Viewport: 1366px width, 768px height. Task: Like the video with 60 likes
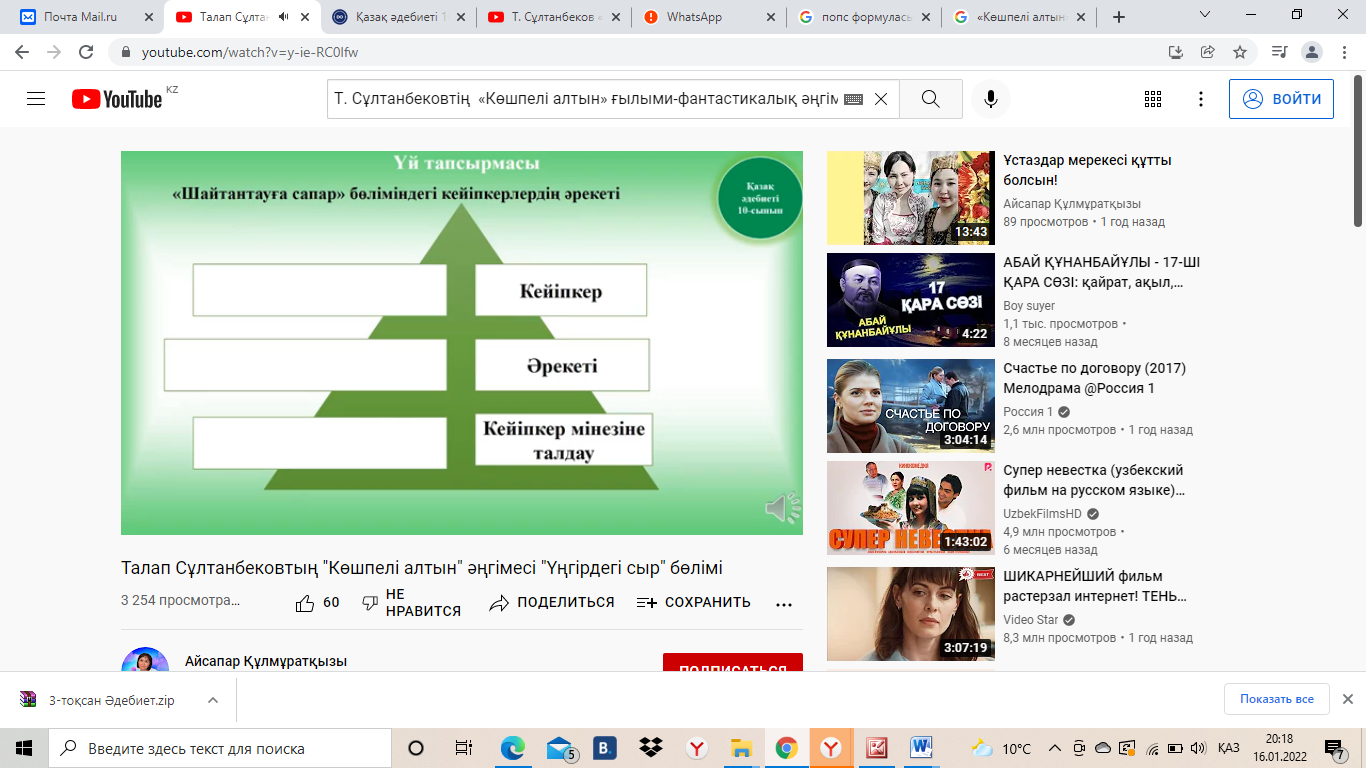click(x=317, y=603)
